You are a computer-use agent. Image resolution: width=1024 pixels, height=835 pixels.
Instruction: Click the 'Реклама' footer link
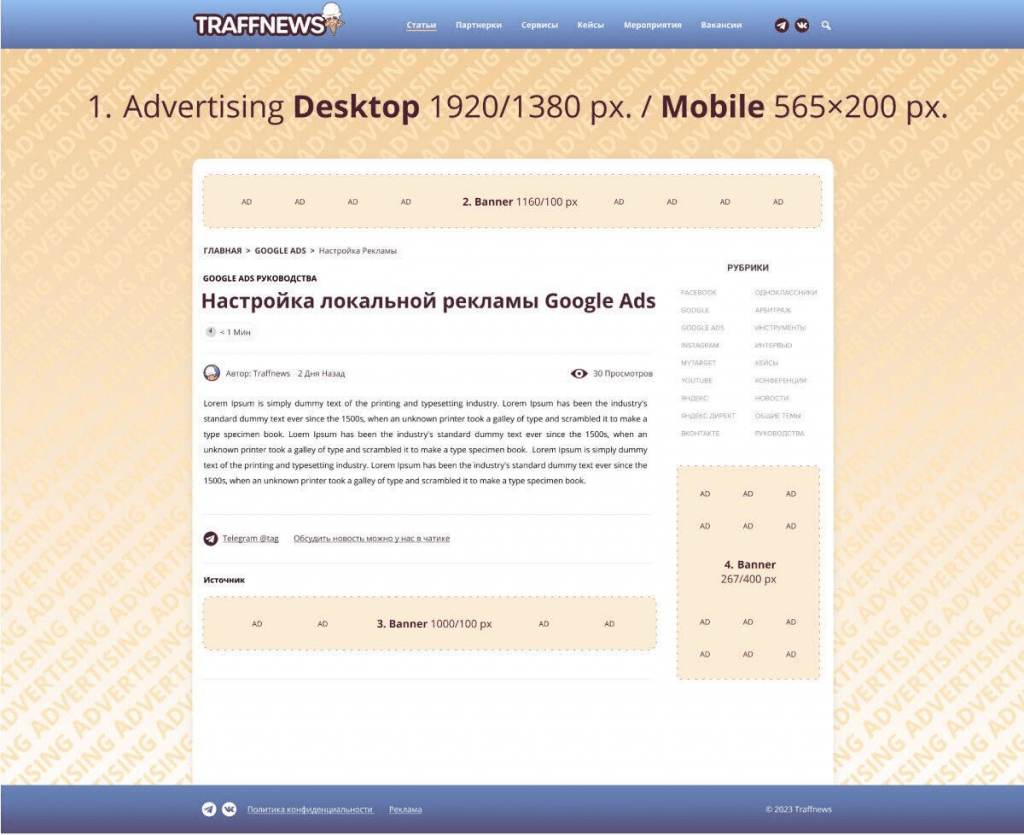pos(406,810)
